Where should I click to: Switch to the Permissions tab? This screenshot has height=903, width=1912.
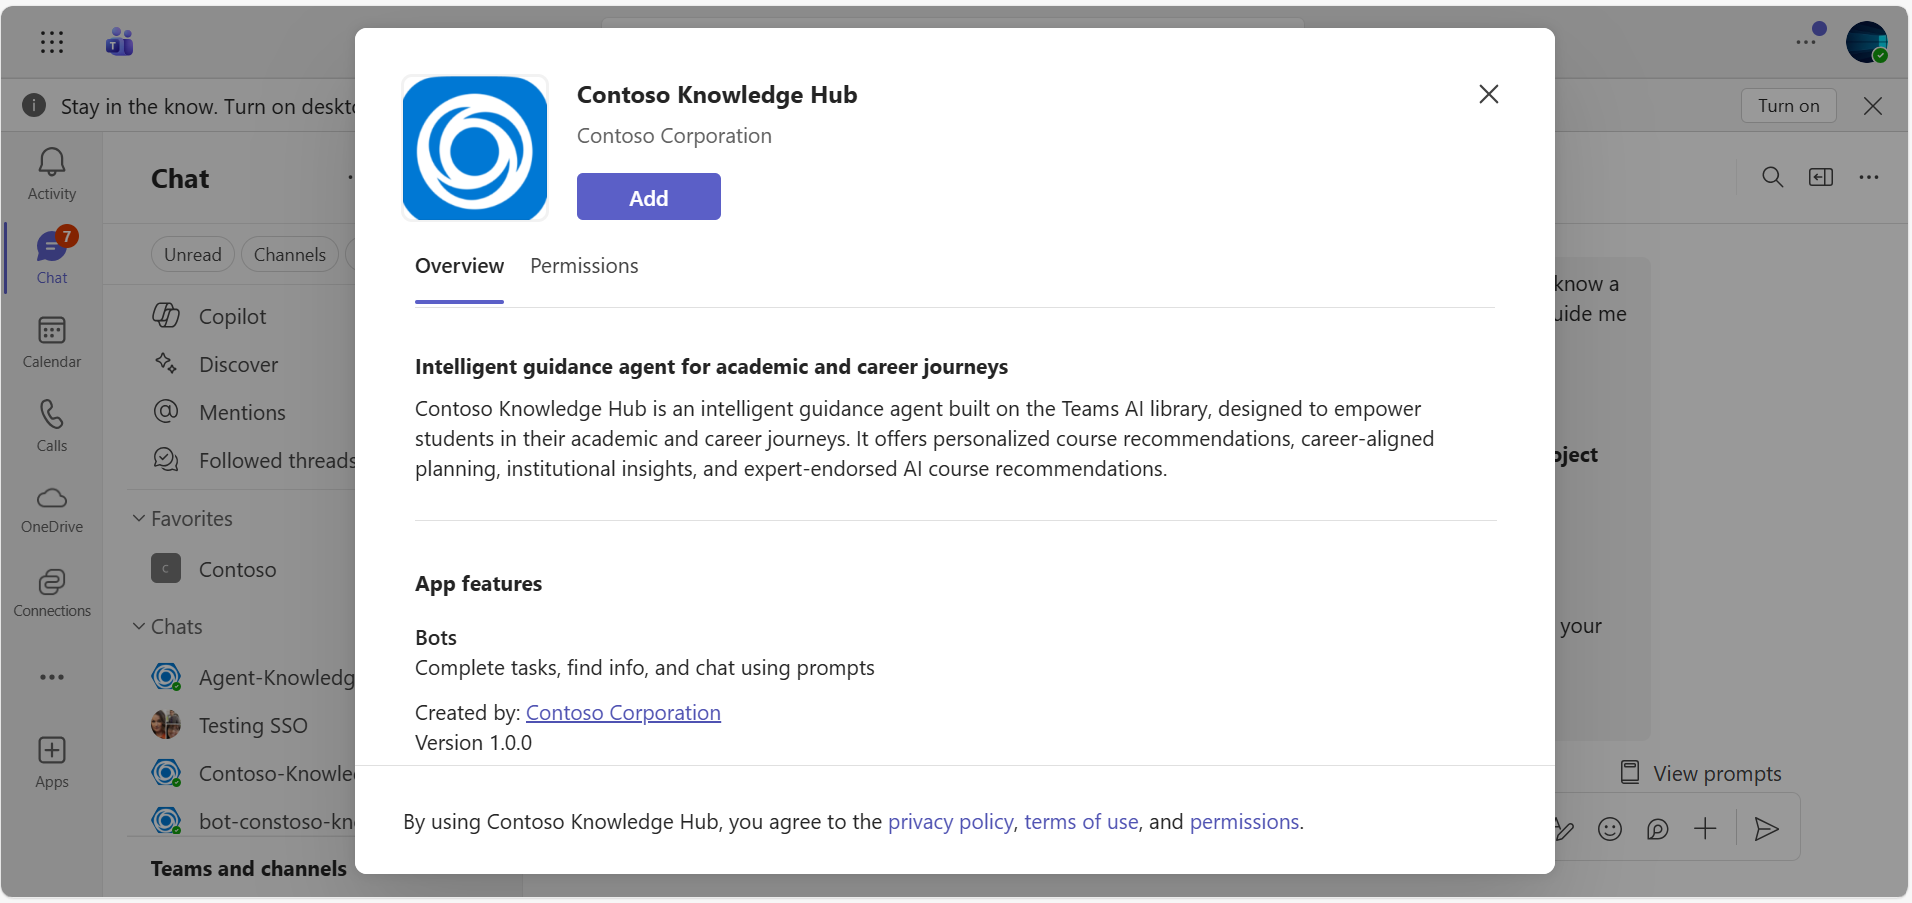[584, 266]
